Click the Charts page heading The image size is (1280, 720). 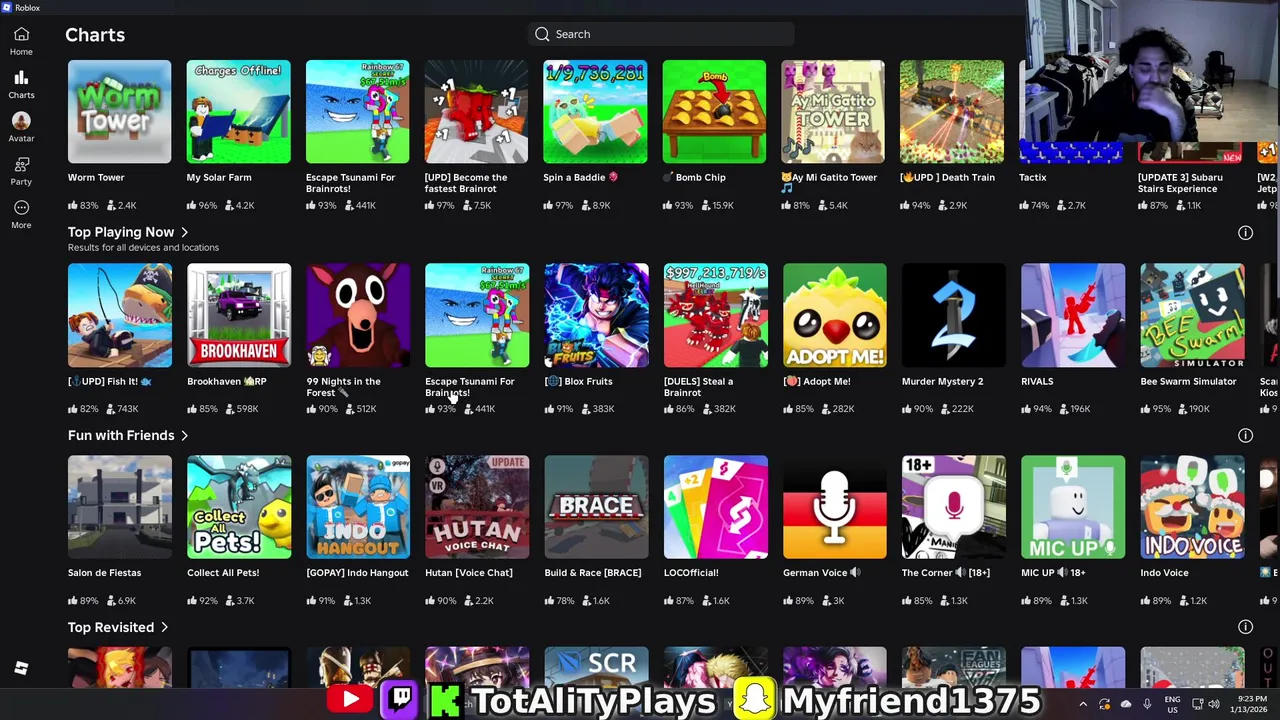click(x=95, y=35)
